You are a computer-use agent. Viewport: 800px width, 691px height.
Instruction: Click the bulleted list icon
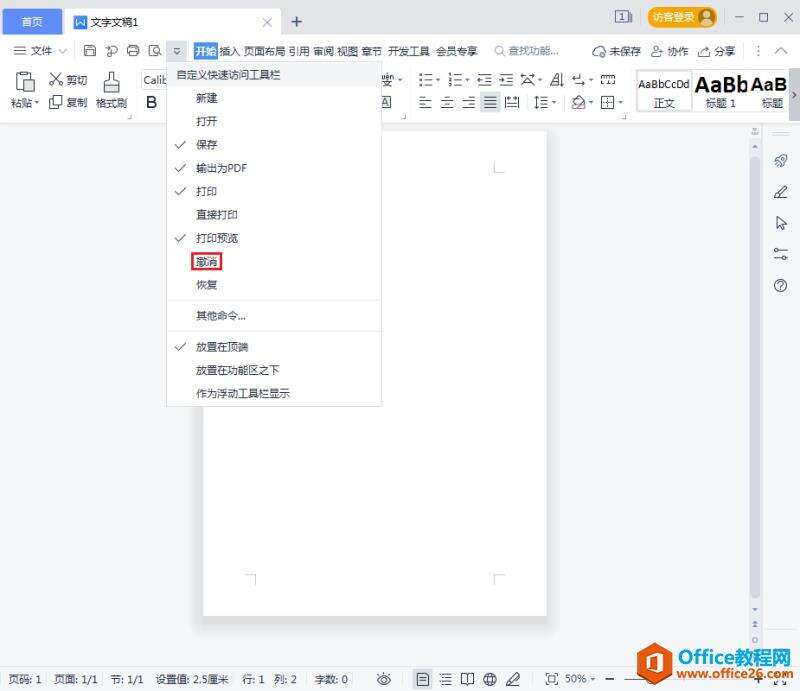coord(426,80)
